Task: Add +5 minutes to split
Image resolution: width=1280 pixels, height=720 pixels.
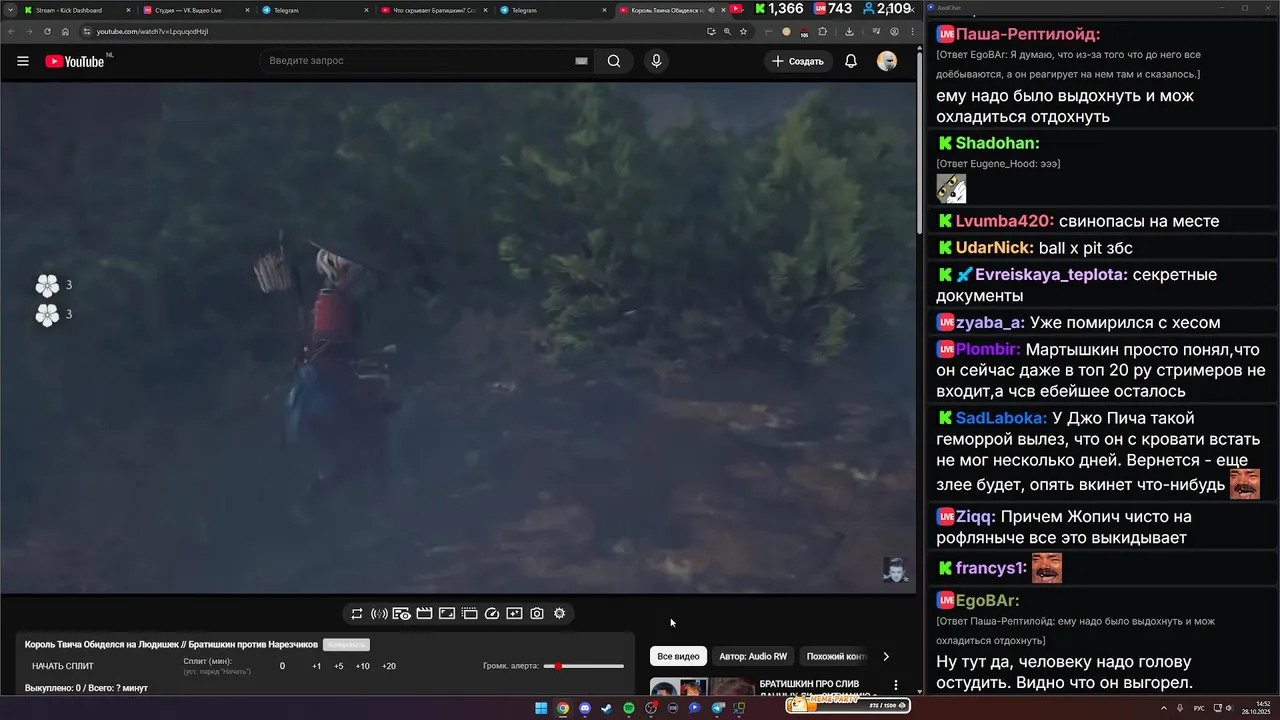Action: click(x=339, y=666)
